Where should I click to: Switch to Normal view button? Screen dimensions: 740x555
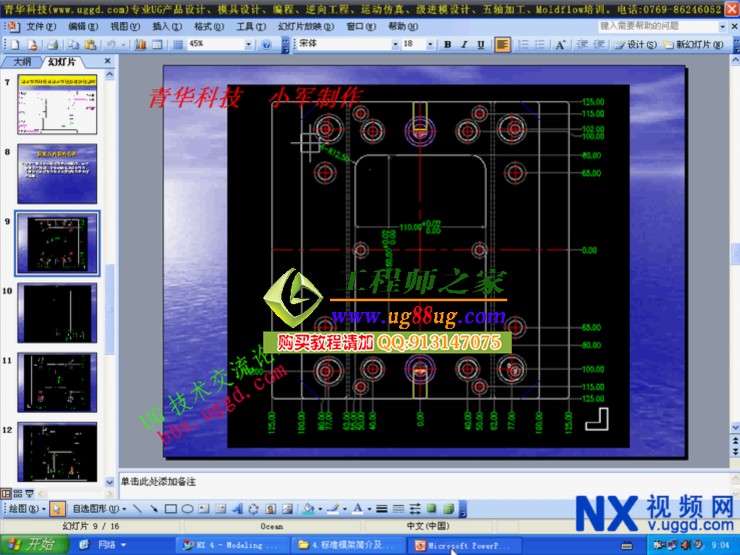pyautogui.click(x=6, y=494)
